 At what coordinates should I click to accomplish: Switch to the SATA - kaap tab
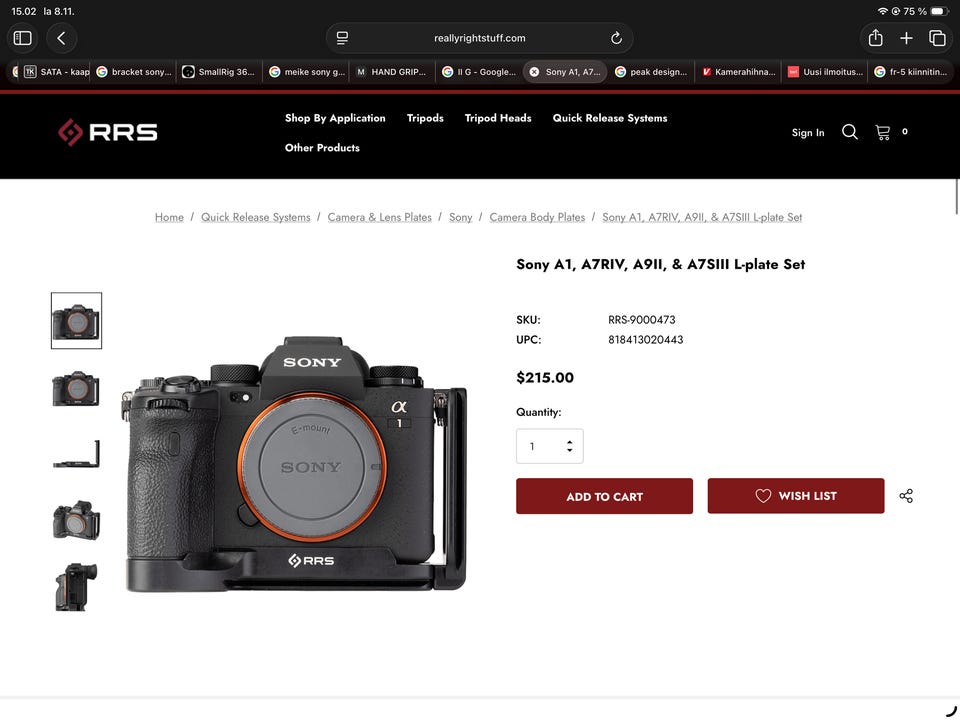(56, 72)
